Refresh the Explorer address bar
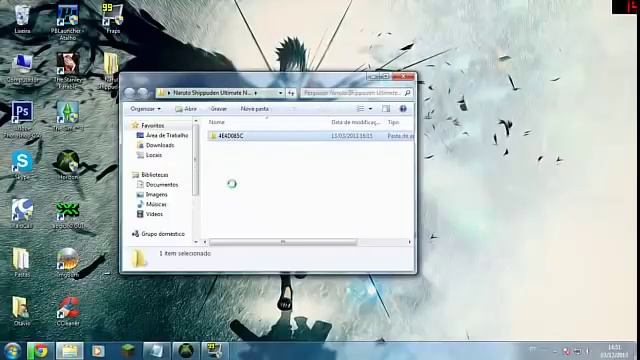 (x=291, y=93)
